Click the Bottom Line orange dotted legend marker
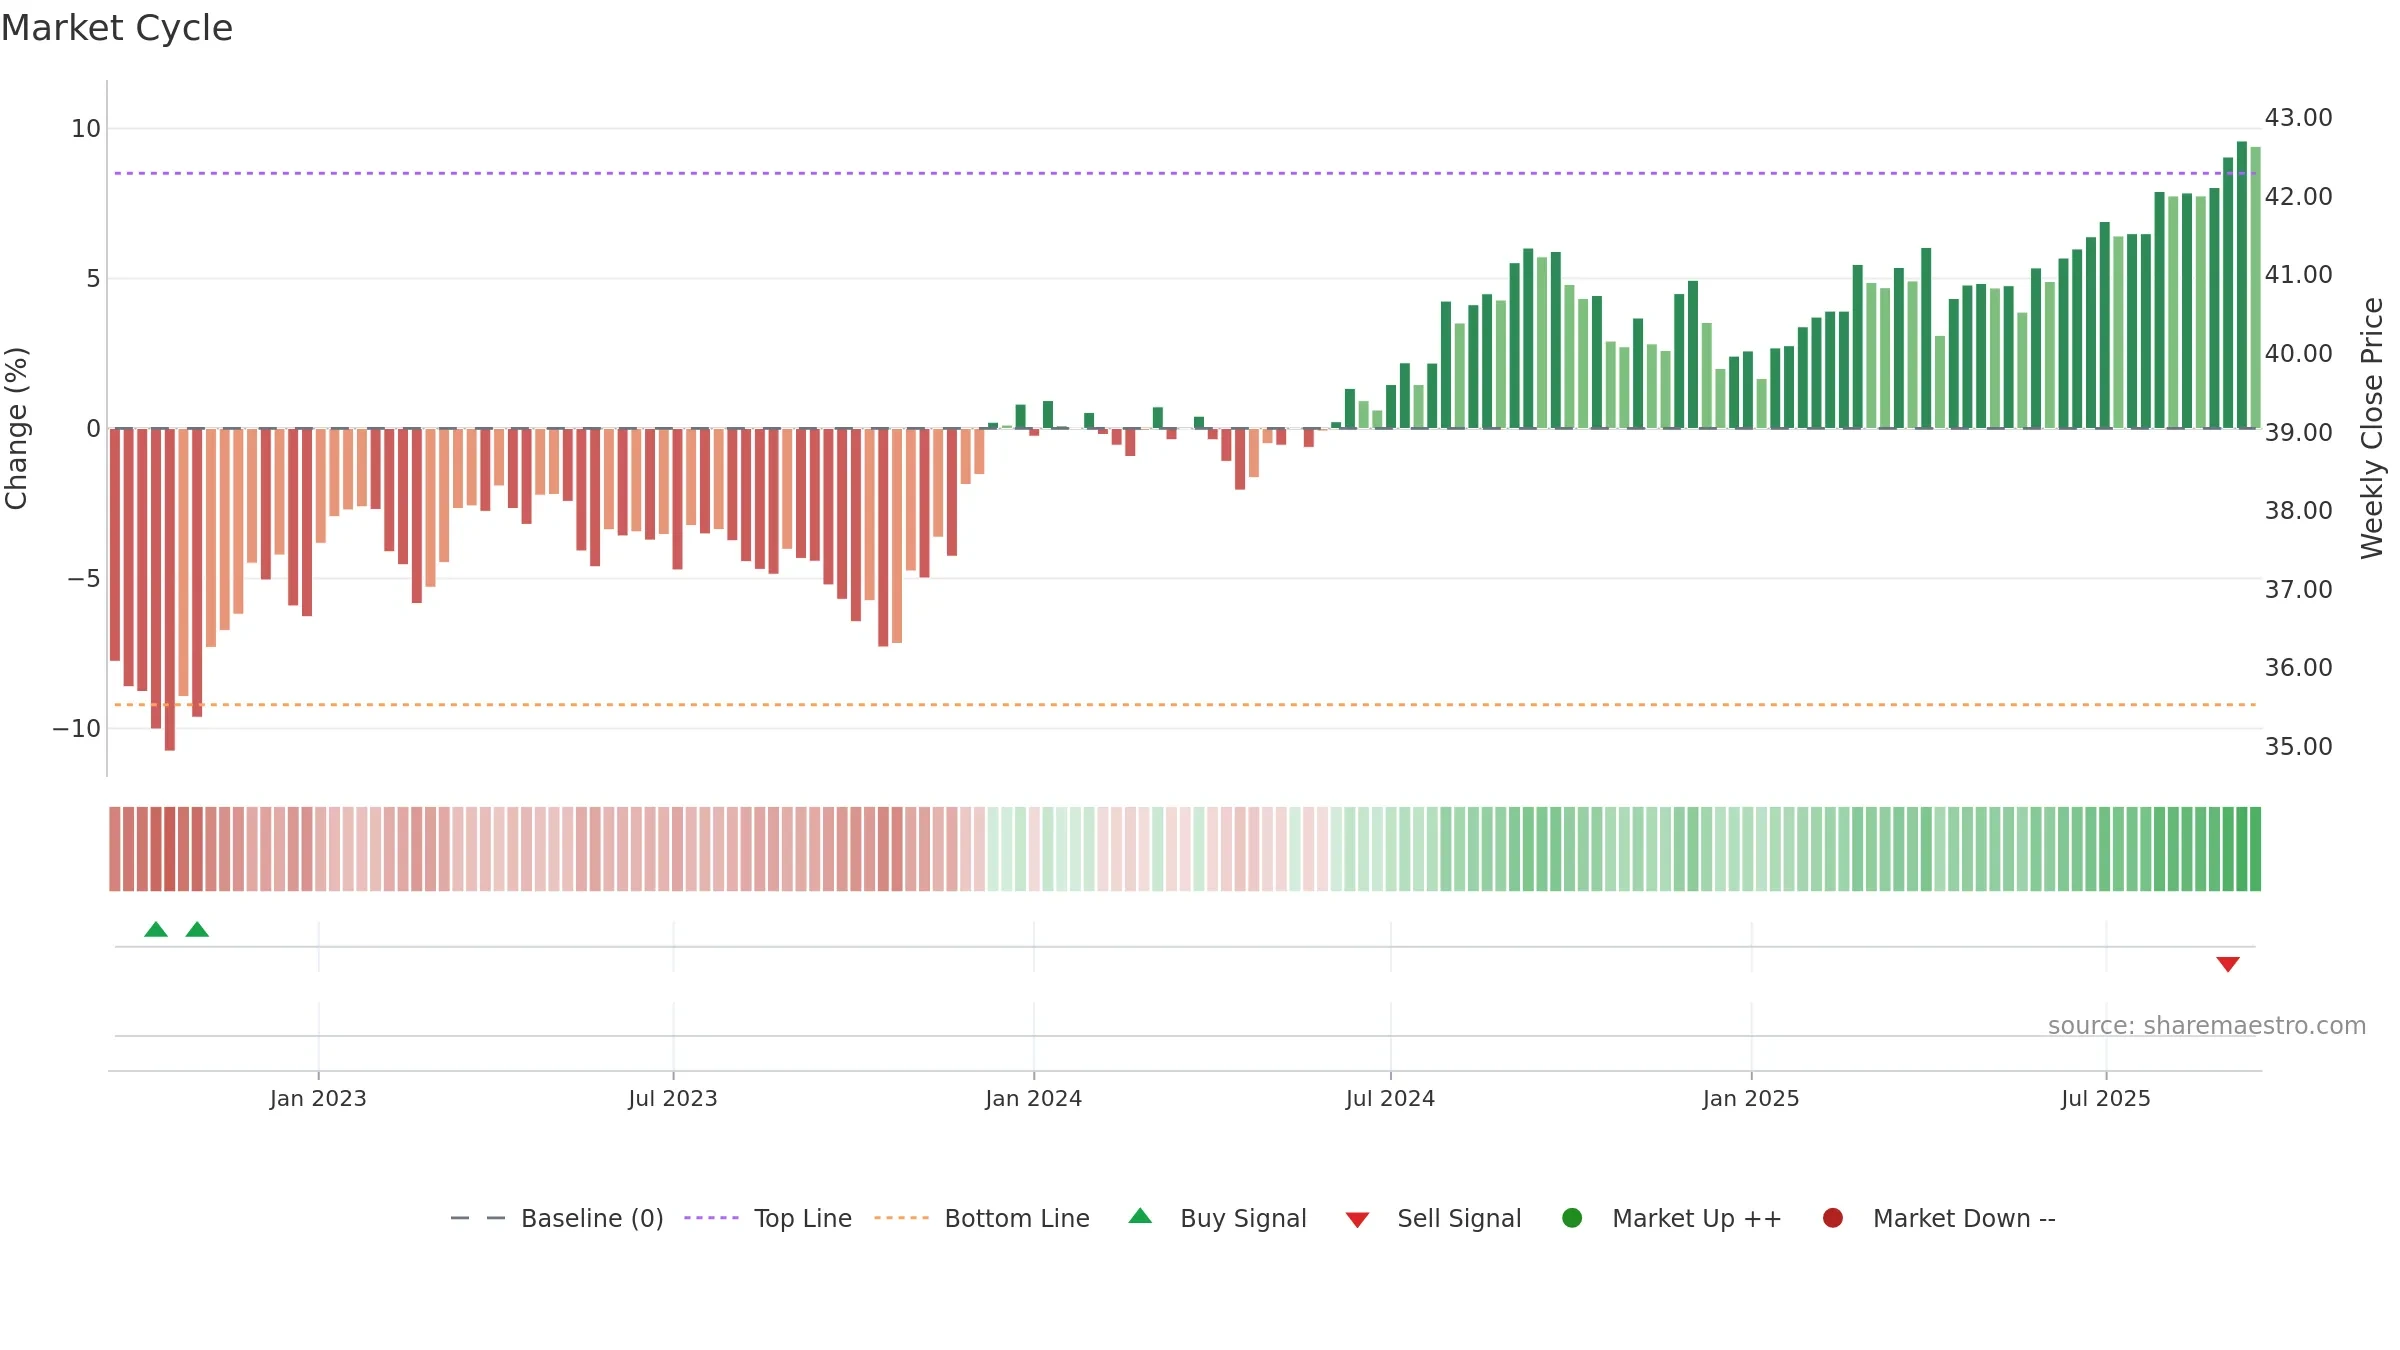Viewport: 2400px width, 1350px height. 901,1218
